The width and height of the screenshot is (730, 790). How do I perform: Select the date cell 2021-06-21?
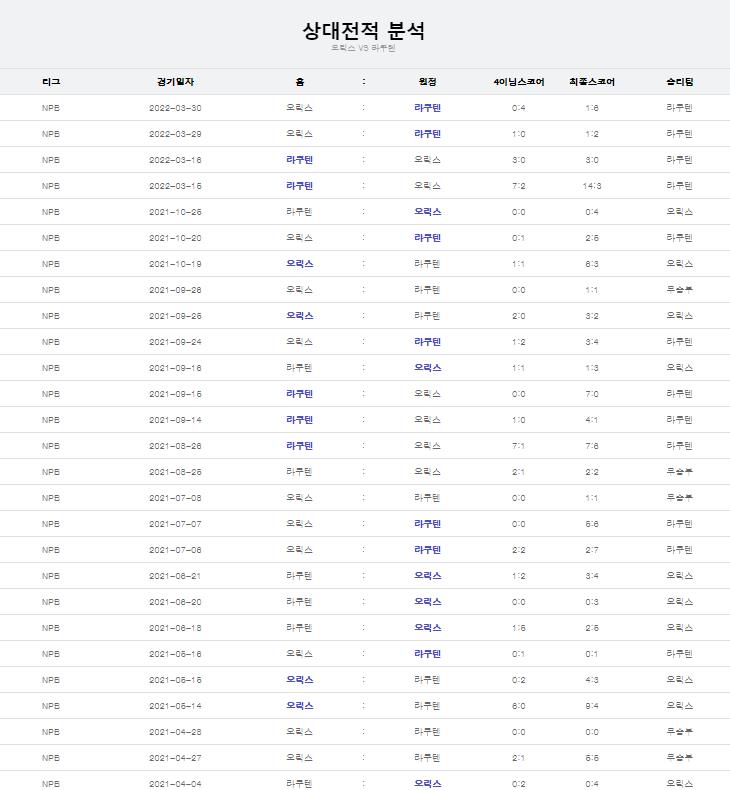[175, 576]
